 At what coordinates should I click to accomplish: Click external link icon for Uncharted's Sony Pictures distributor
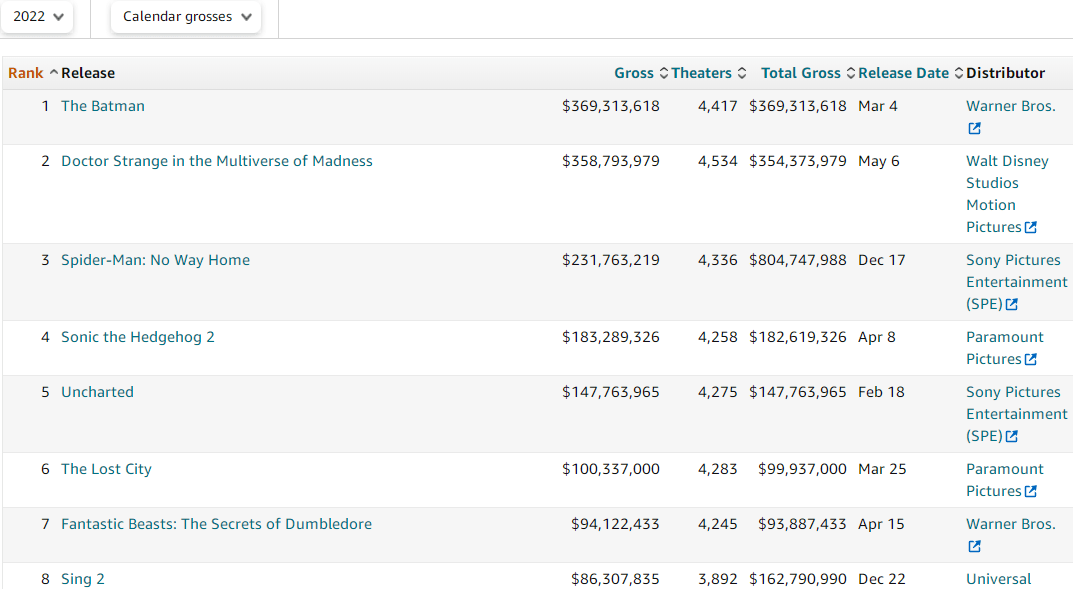pos(1012,437)
